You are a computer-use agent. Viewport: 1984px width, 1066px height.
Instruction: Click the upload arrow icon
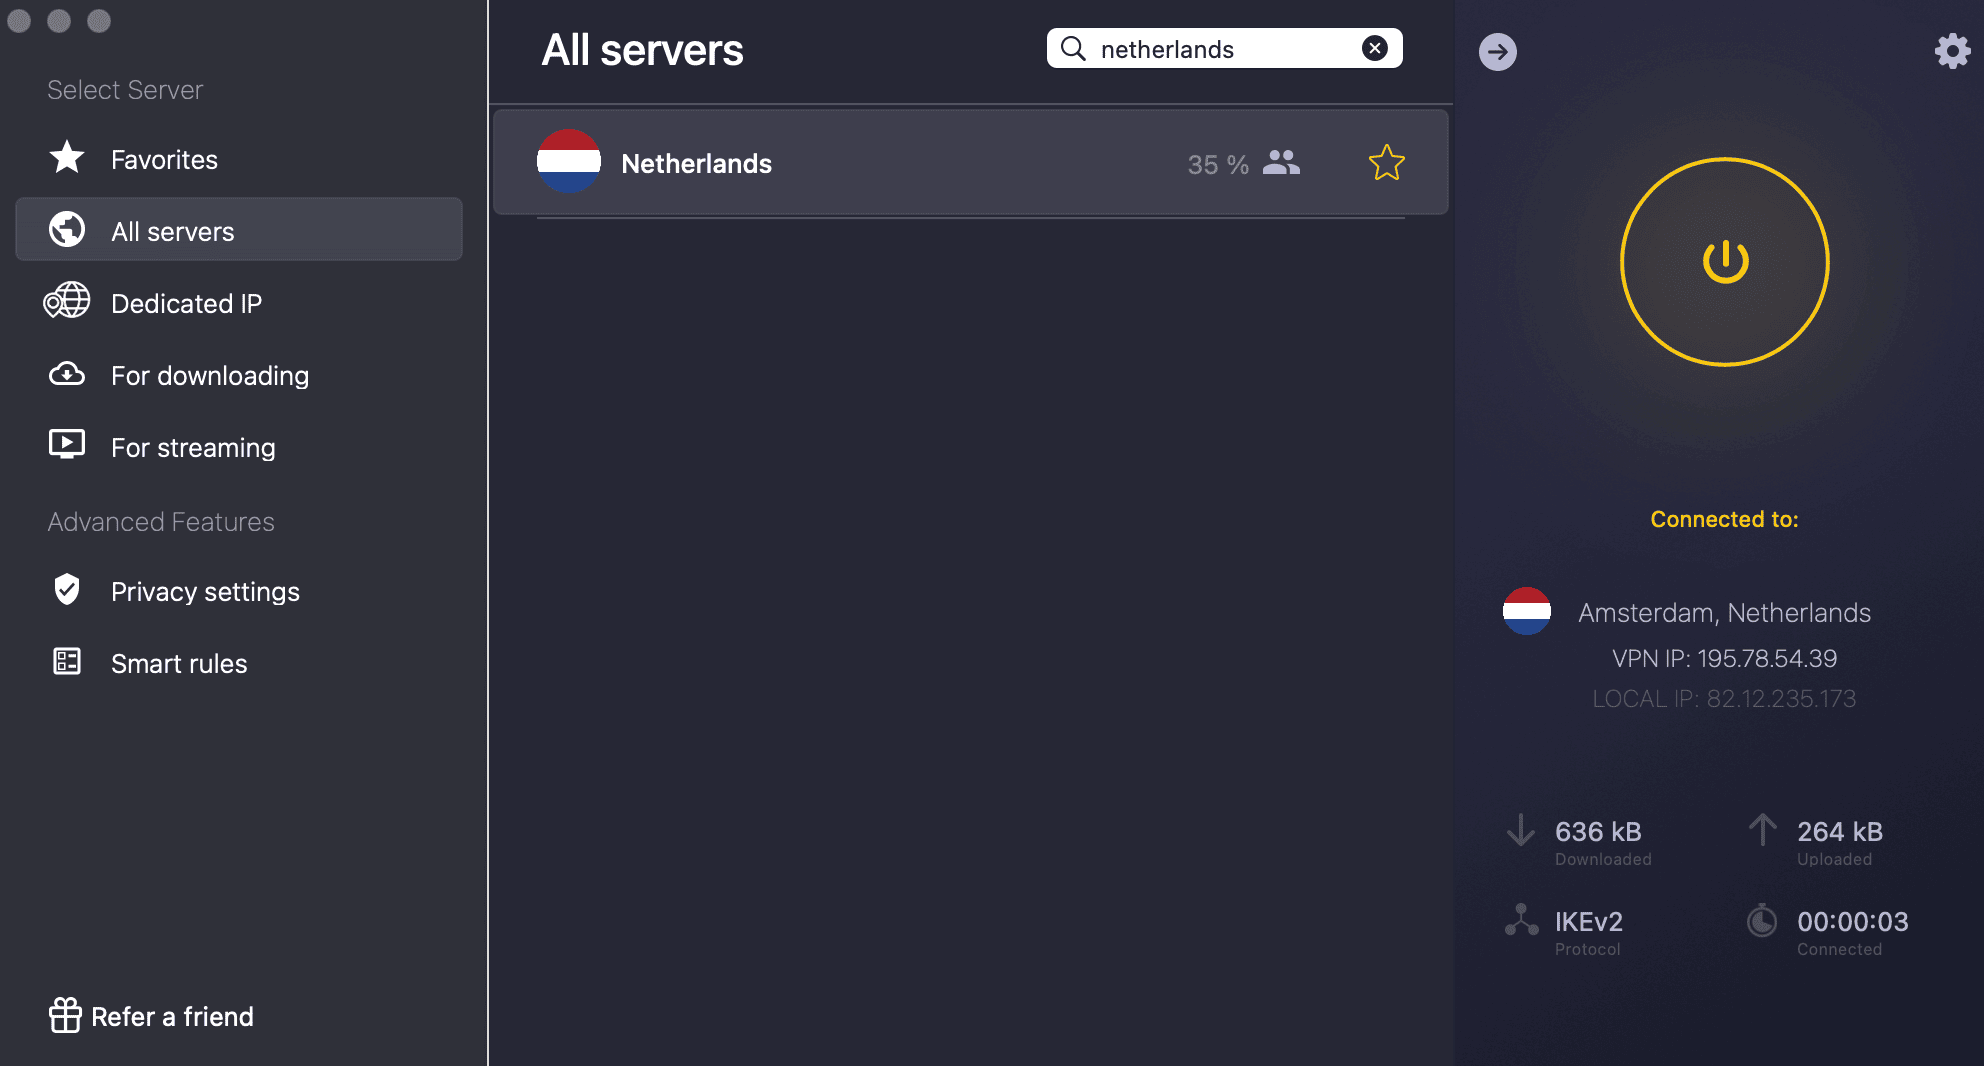pyautogui.click(x=1763, y=830)
